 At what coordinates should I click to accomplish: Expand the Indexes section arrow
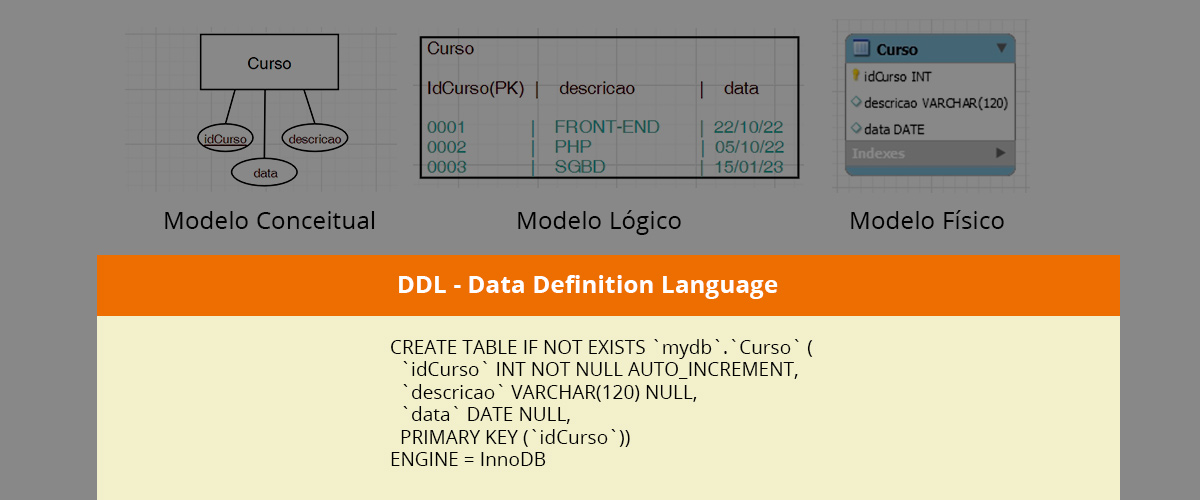click(1000, 153)
